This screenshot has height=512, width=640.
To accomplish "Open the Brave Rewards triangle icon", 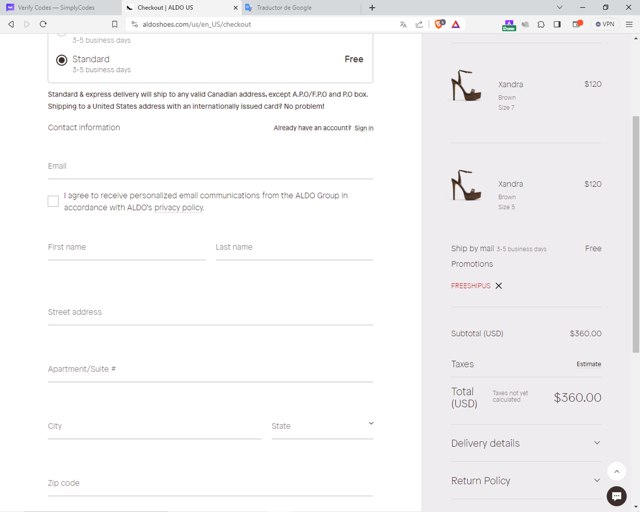I will 456,24.
